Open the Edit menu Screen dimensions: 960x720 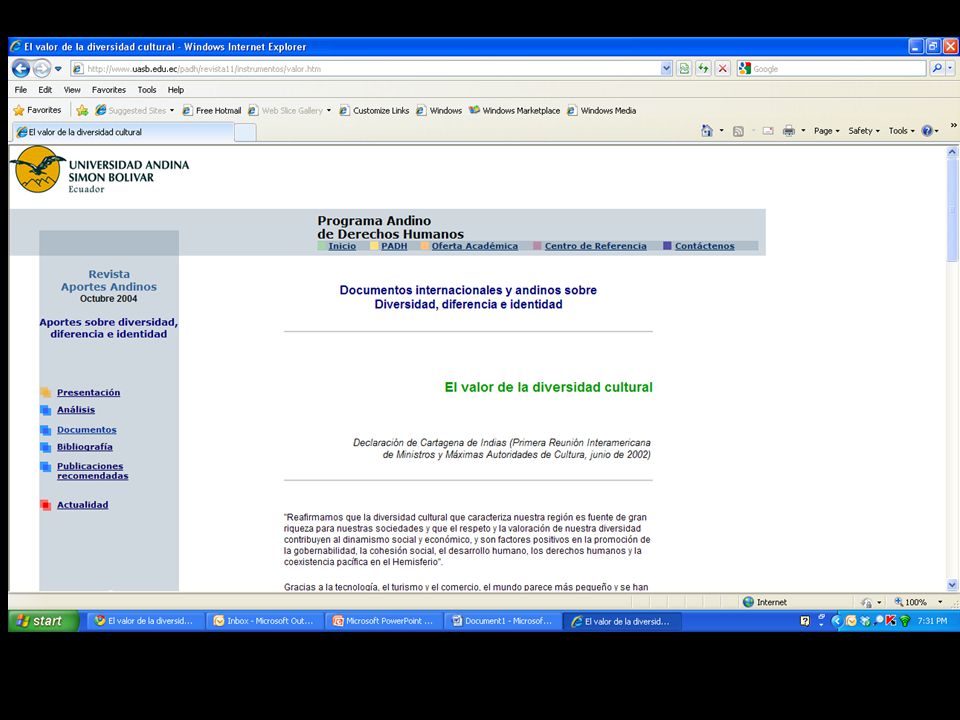pos(45,89)
